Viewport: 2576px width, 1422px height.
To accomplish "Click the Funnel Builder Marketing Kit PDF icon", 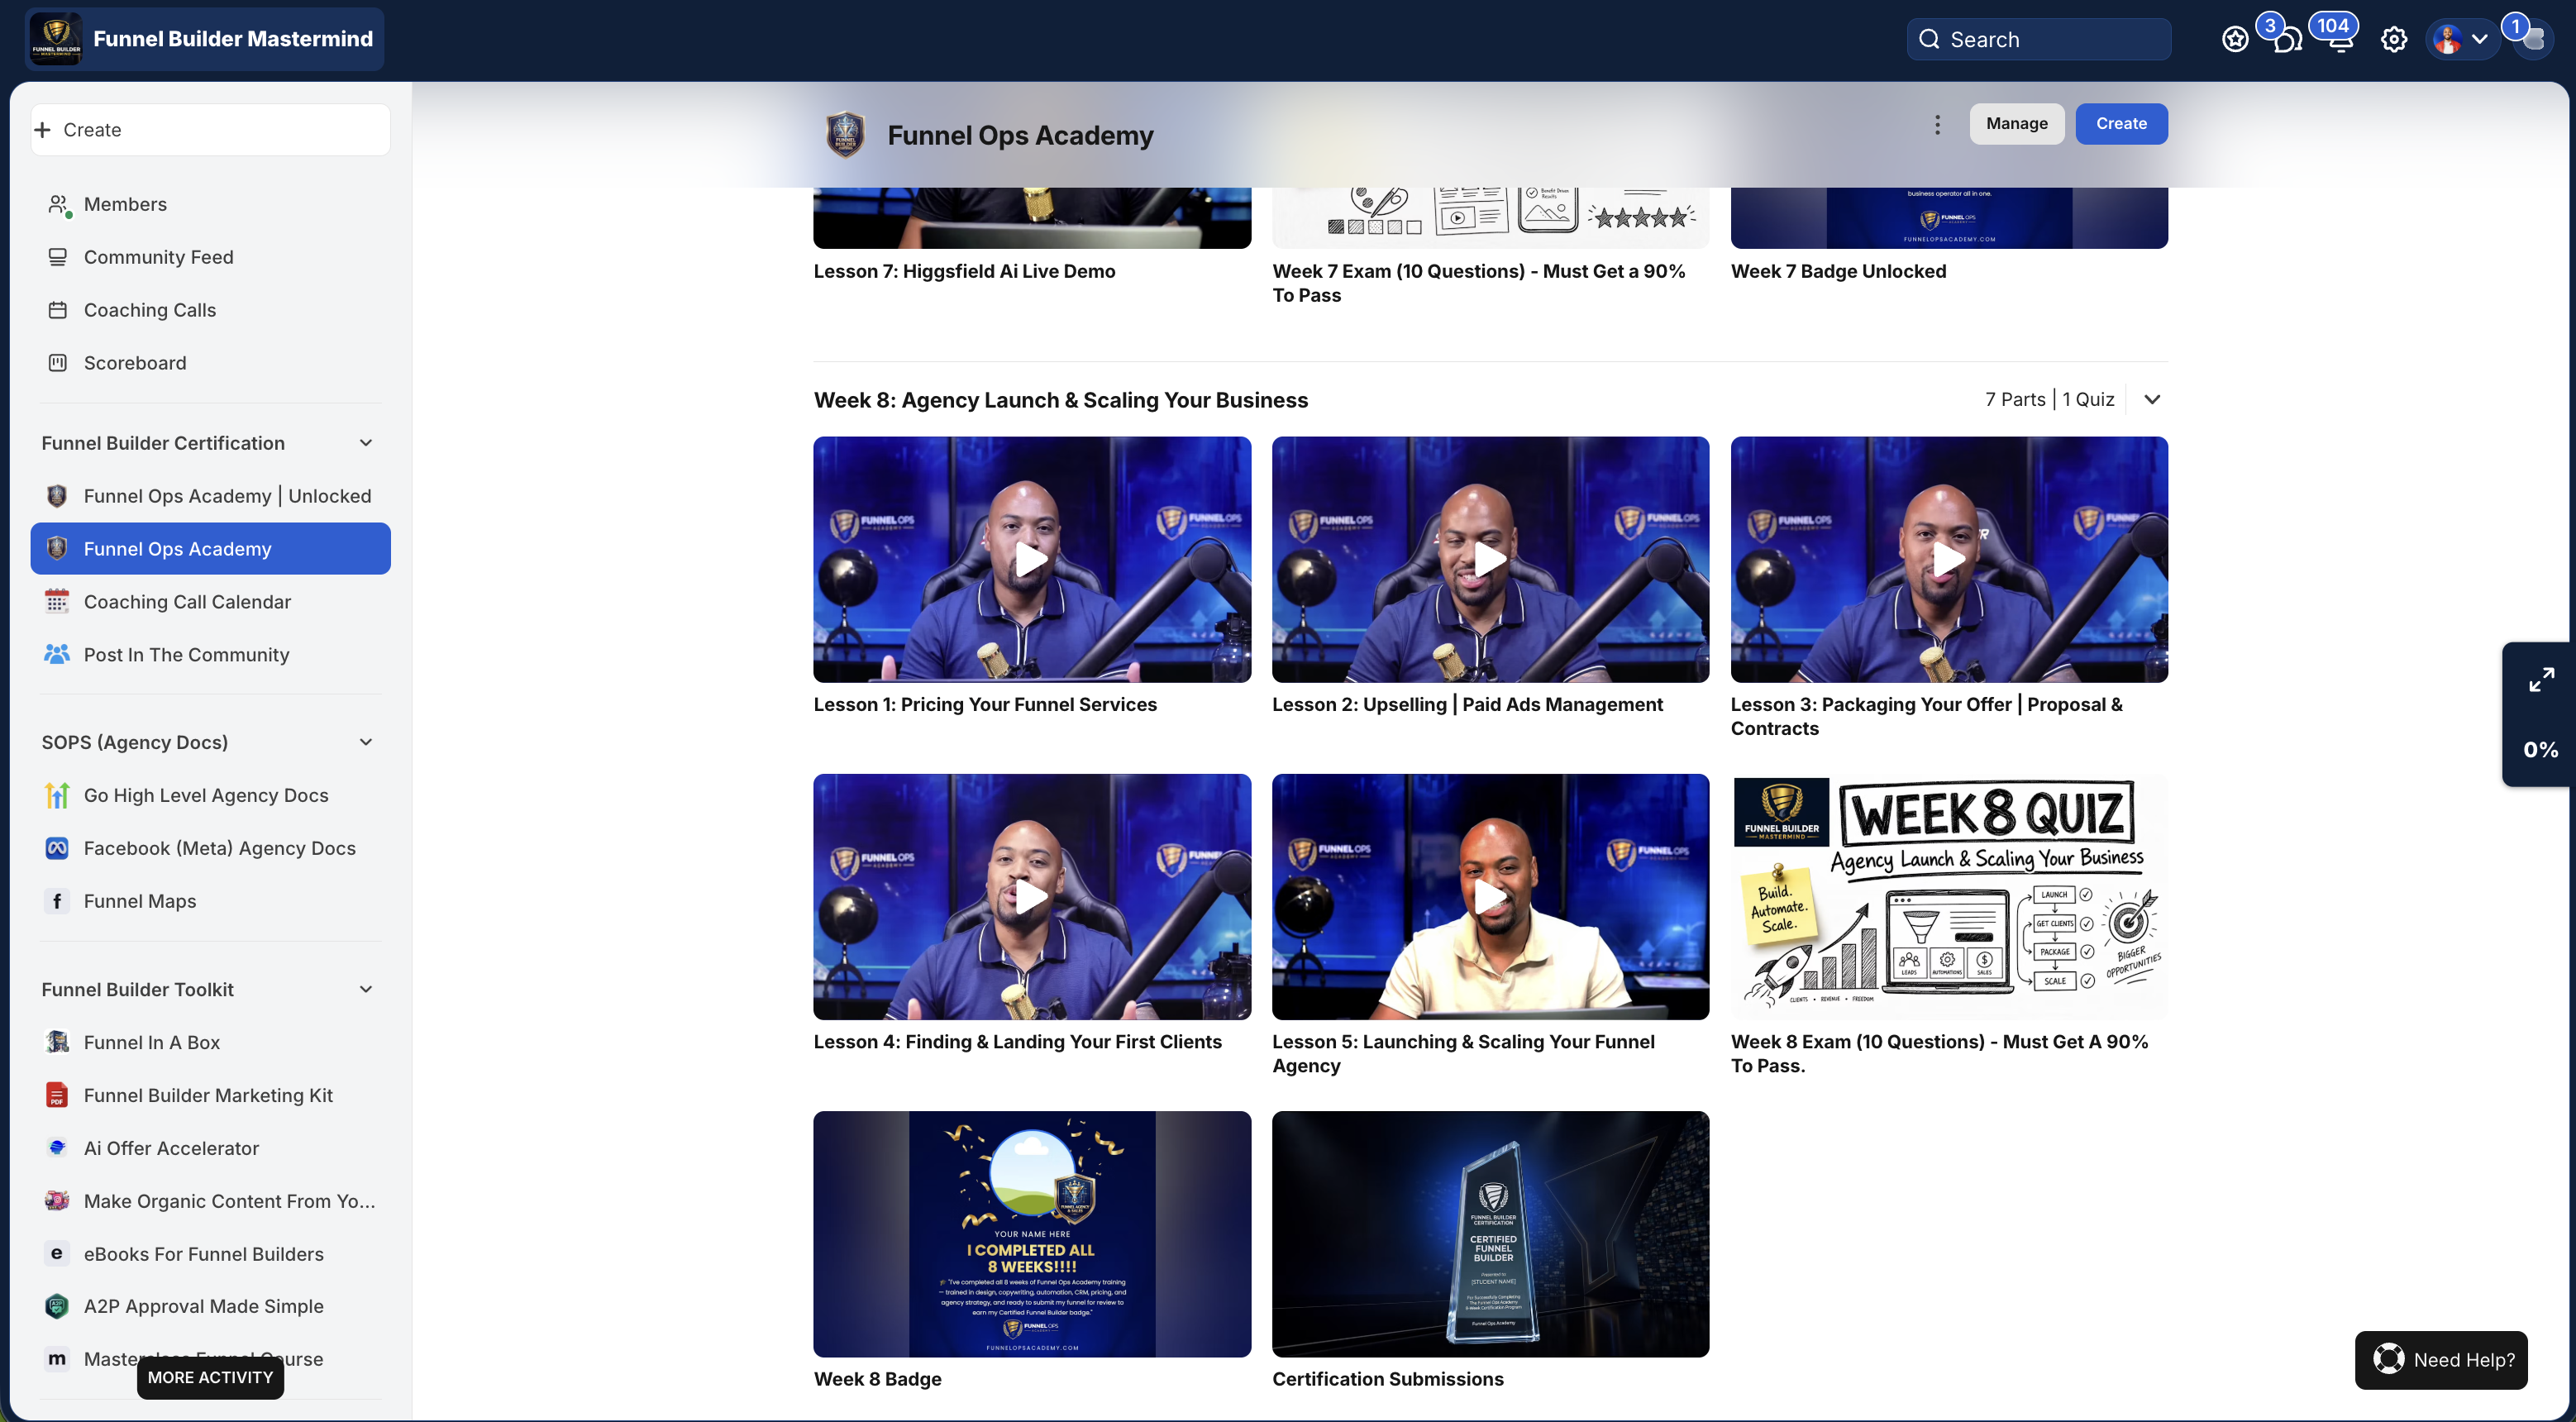I will 57,1096.
